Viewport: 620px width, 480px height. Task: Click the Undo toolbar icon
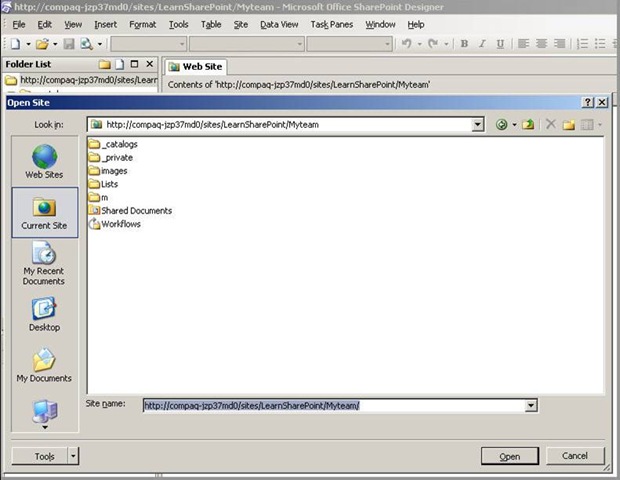(x=406, y=43)
